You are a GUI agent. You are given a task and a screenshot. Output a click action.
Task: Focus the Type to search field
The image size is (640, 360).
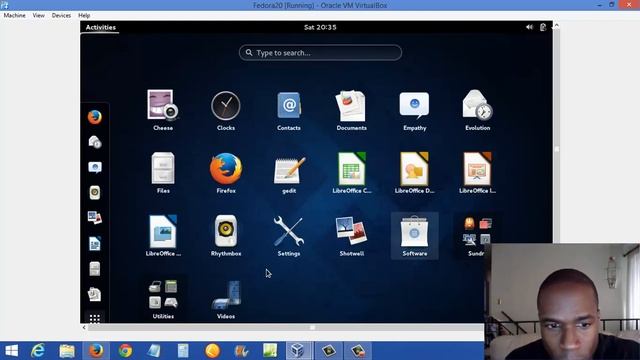click(320, 53)
